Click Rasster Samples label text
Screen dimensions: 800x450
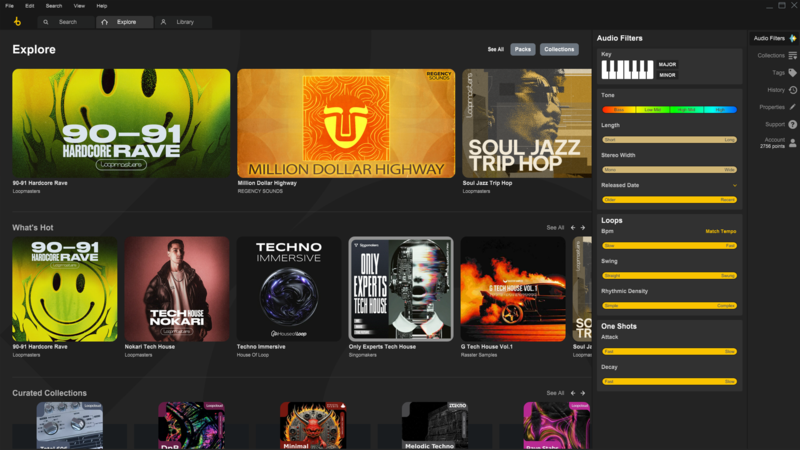click(x=479, y=355)
